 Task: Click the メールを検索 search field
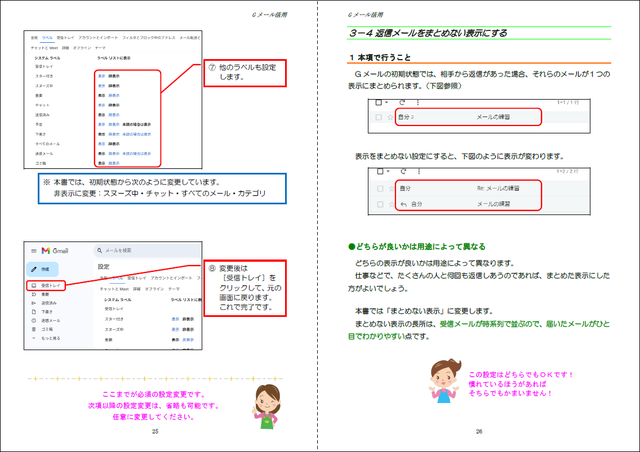point(147,250)
